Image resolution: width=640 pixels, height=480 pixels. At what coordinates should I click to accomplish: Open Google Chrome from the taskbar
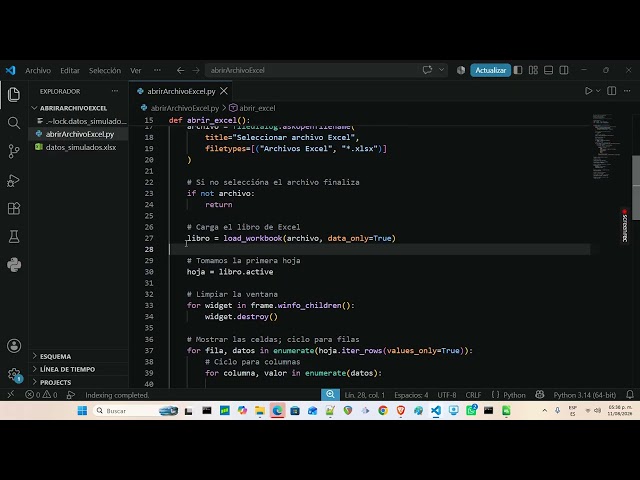[383, 411]
